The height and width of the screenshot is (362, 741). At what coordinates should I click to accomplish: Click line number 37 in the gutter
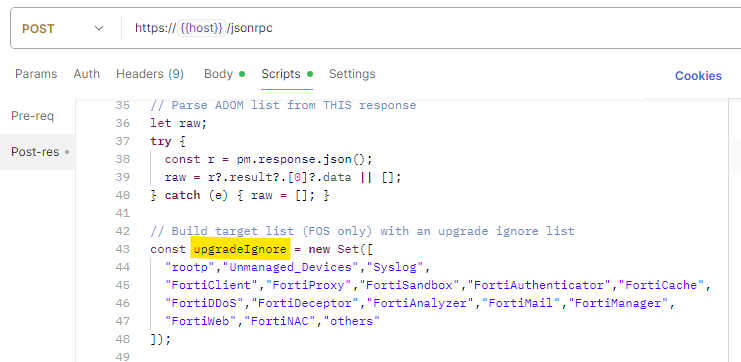(x=122, y=141)
